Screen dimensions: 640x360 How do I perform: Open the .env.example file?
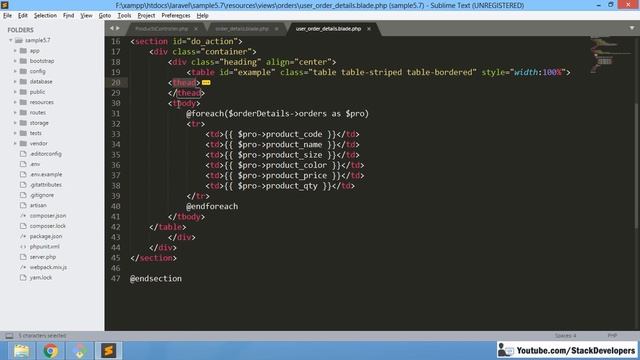(x=46, y=174)
